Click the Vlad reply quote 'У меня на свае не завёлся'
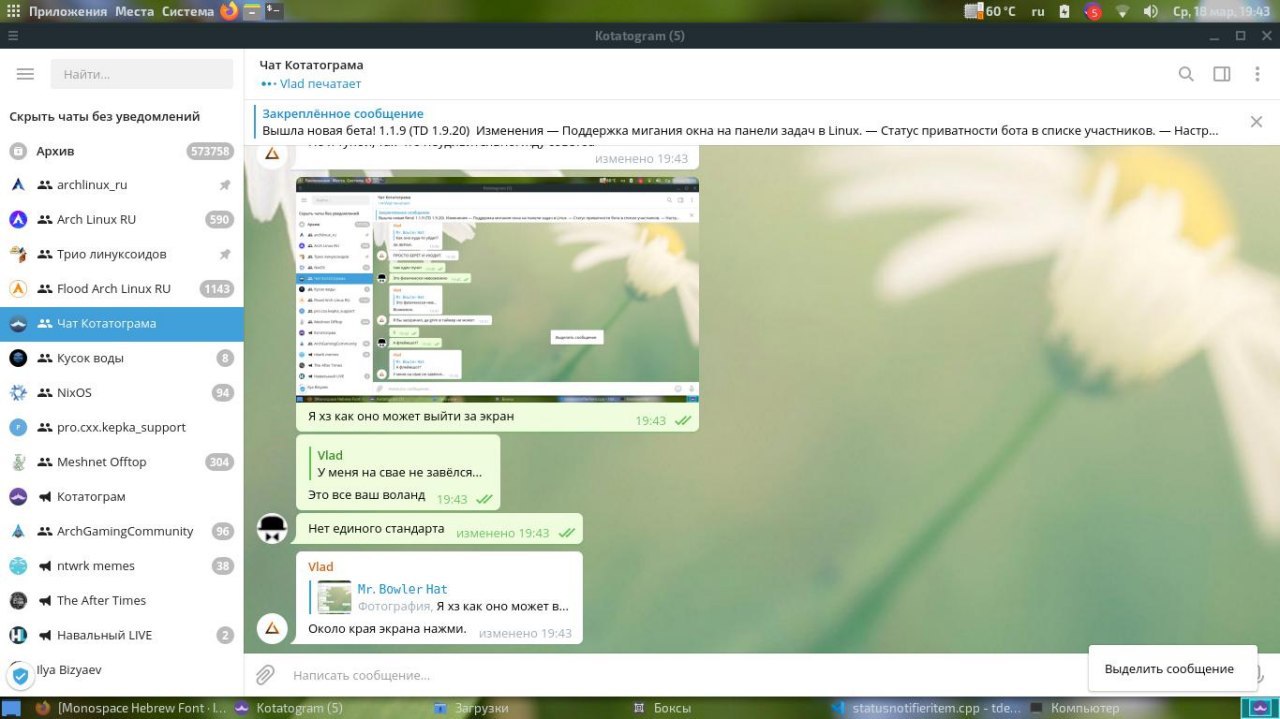Viewport: 1280px width, 719px height. tap(398, 464)
